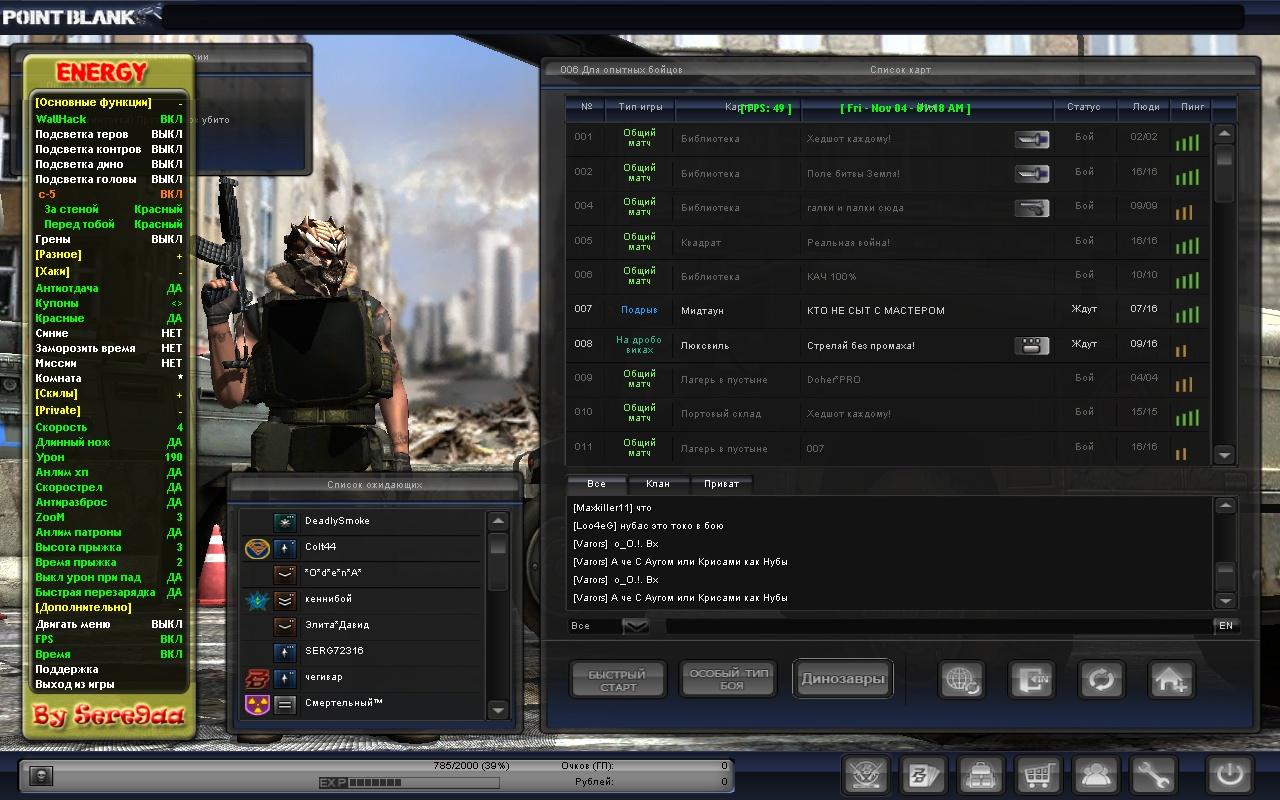Toggle the FPS display option
1280x800 pixels.
click(x=108, y=639)
